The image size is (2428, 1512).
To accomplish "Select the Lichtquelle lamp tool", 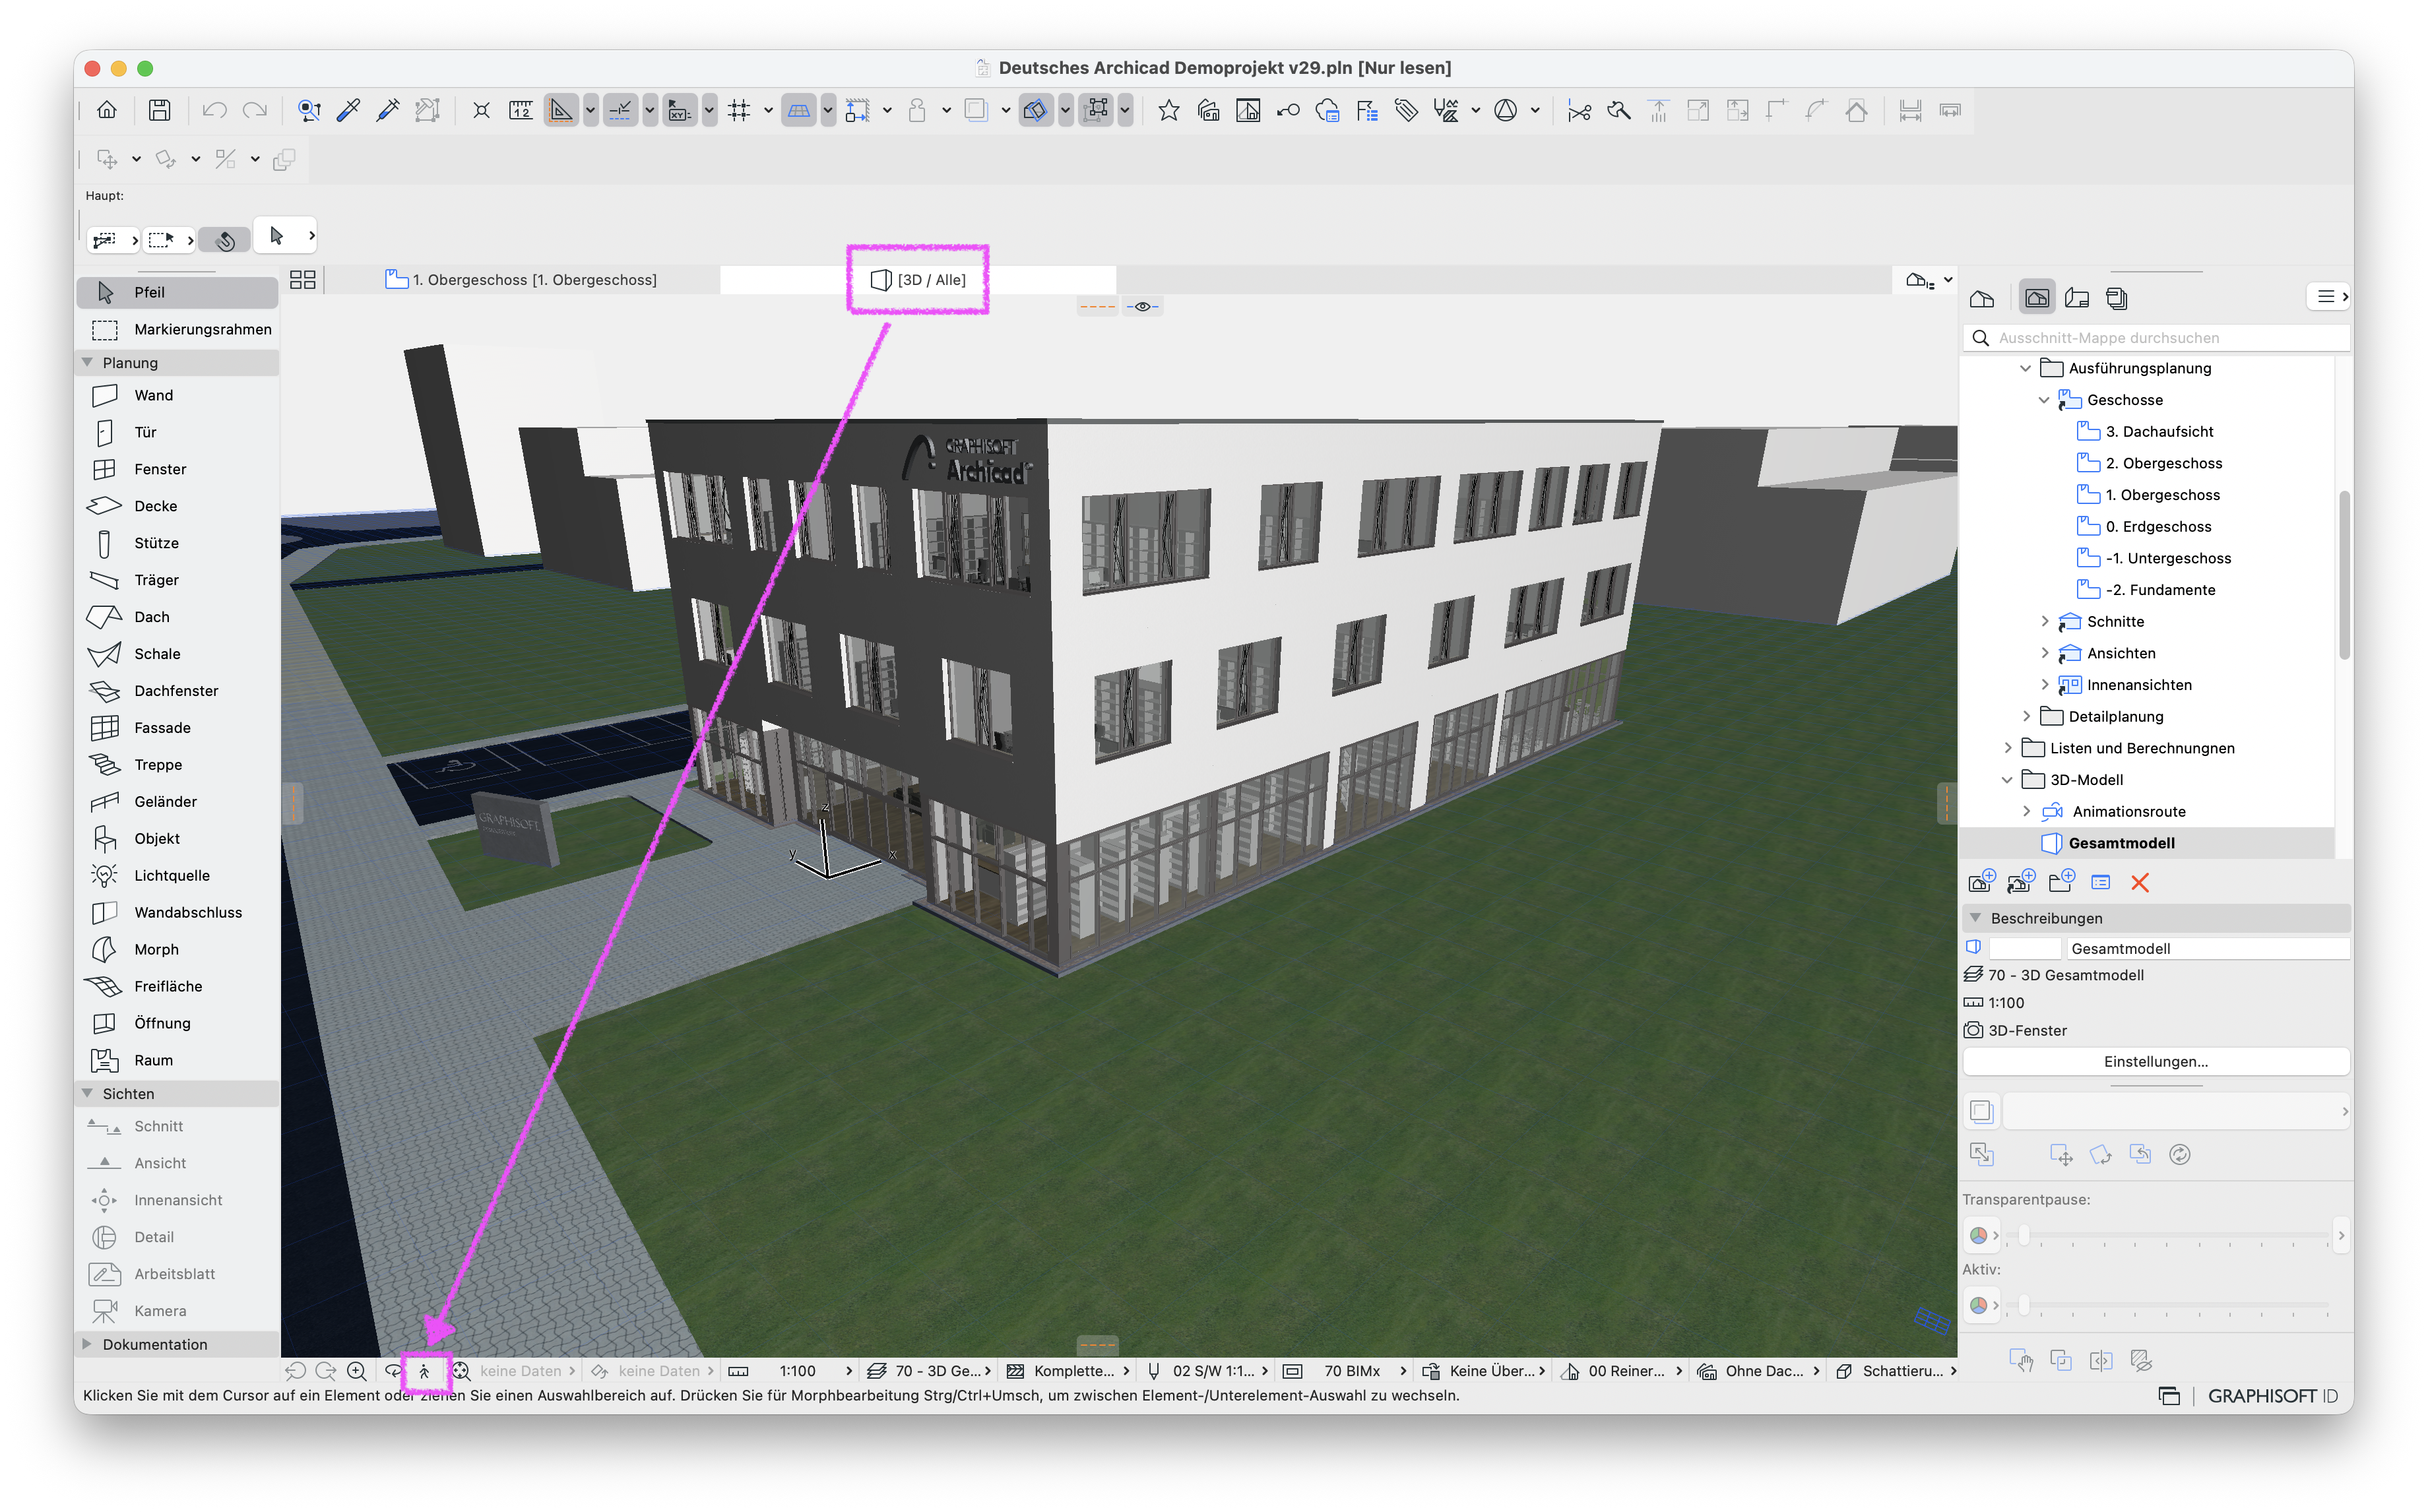I will coord(178,875).
